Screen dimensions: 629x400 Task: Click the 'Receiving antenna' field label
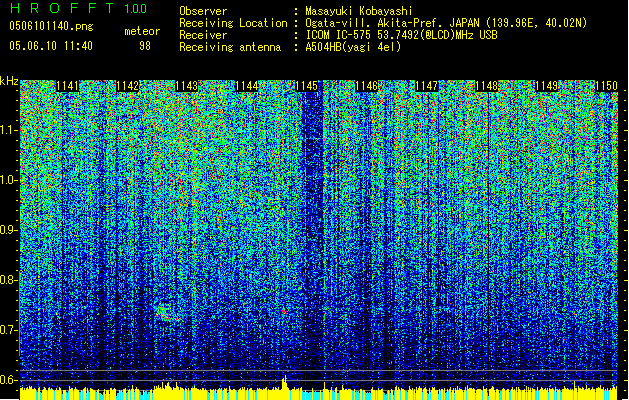pos(230,47)
